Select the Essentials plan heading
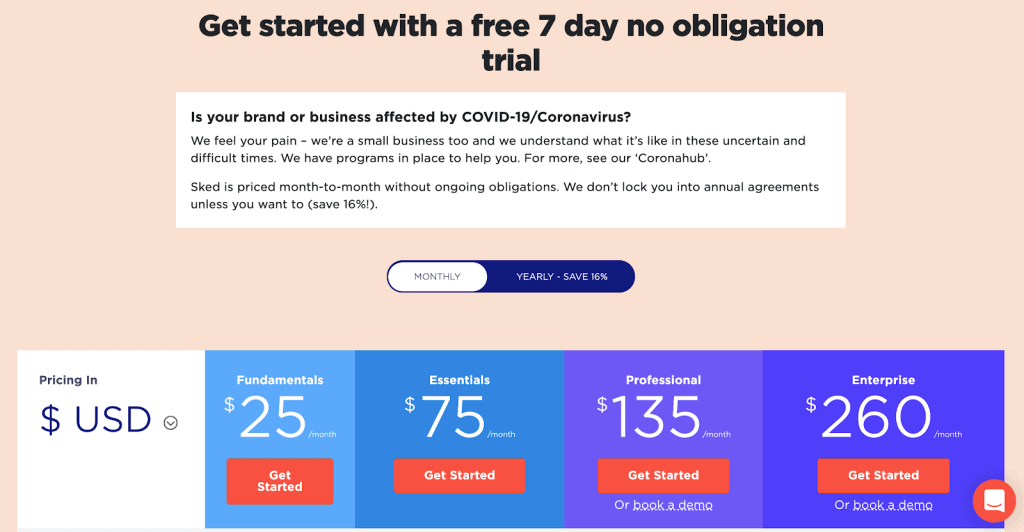The width and height of the screenshot is (1024, 532). 459,380
